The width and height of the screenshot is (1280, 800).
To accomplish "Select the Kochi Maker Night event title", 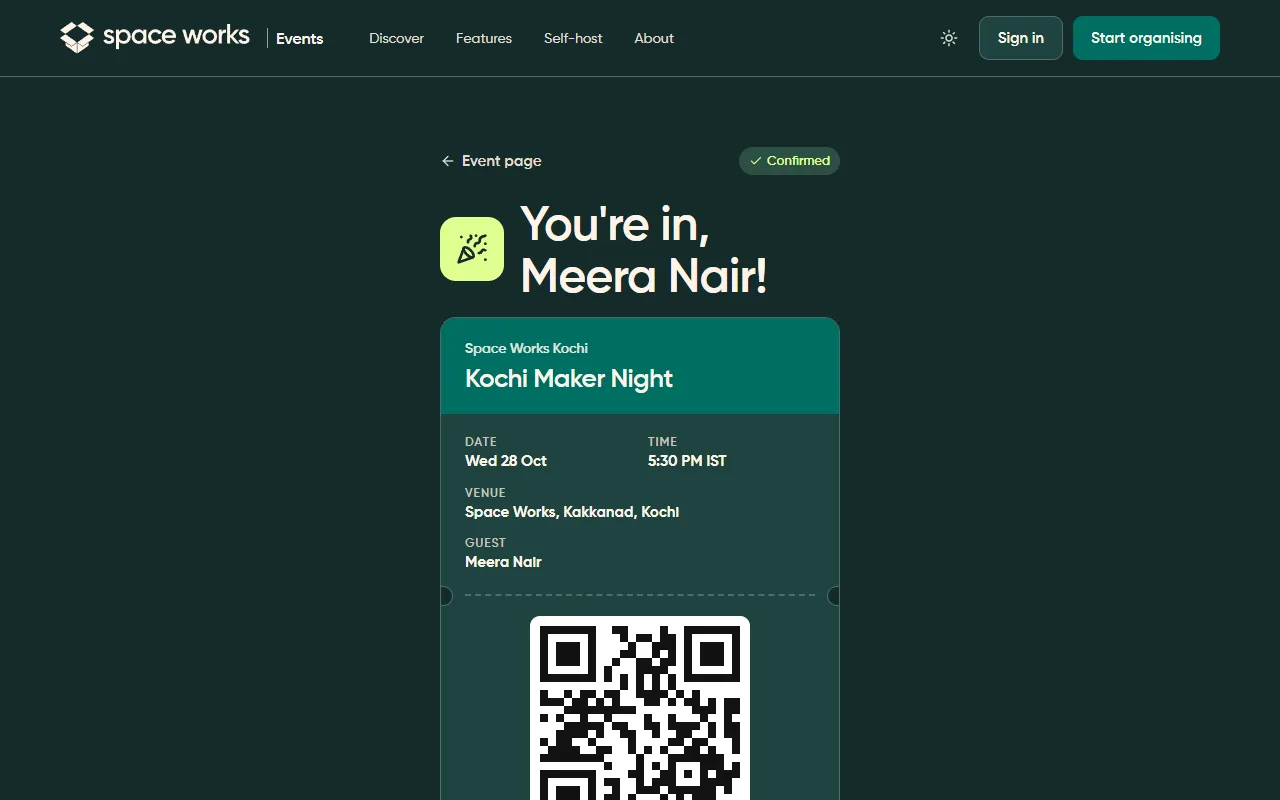I will [x=569, y=379].
